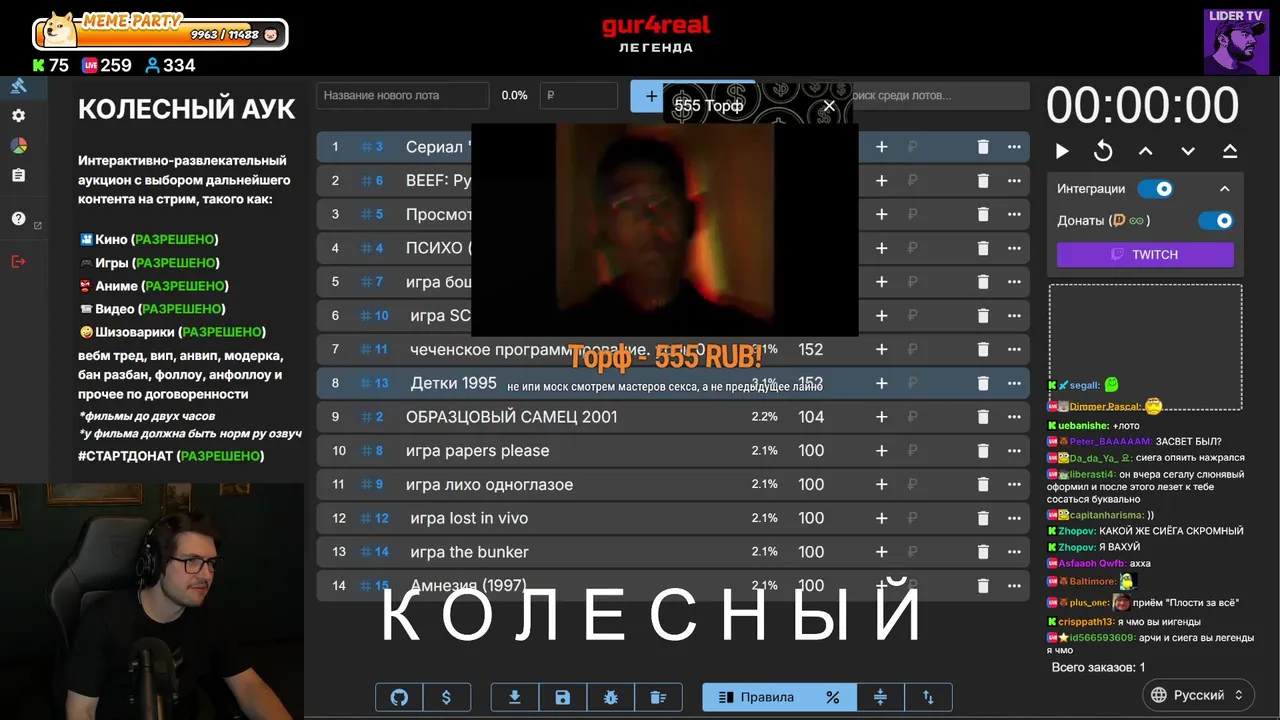
Task: Click the Правила rules button
Action: 756,697
